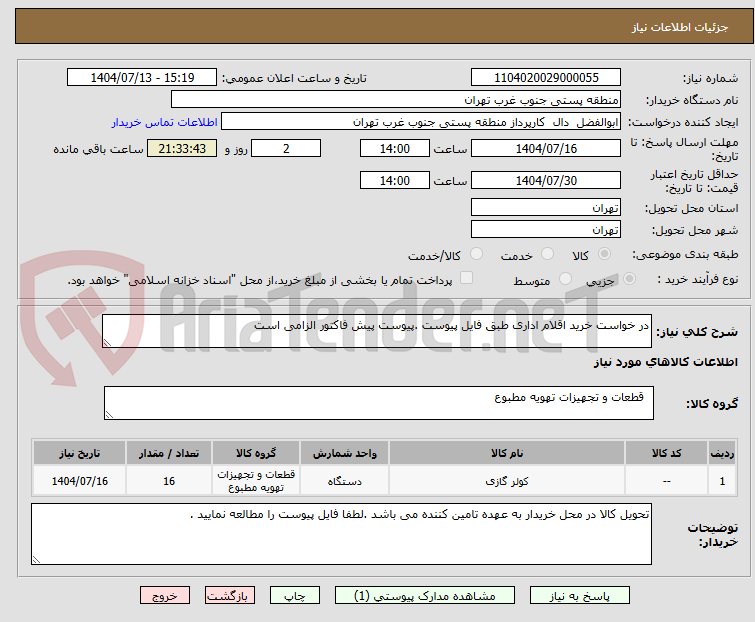
Task: Click the جزئیات اطلاعات نیاز page title
Action: coord(680,27)
